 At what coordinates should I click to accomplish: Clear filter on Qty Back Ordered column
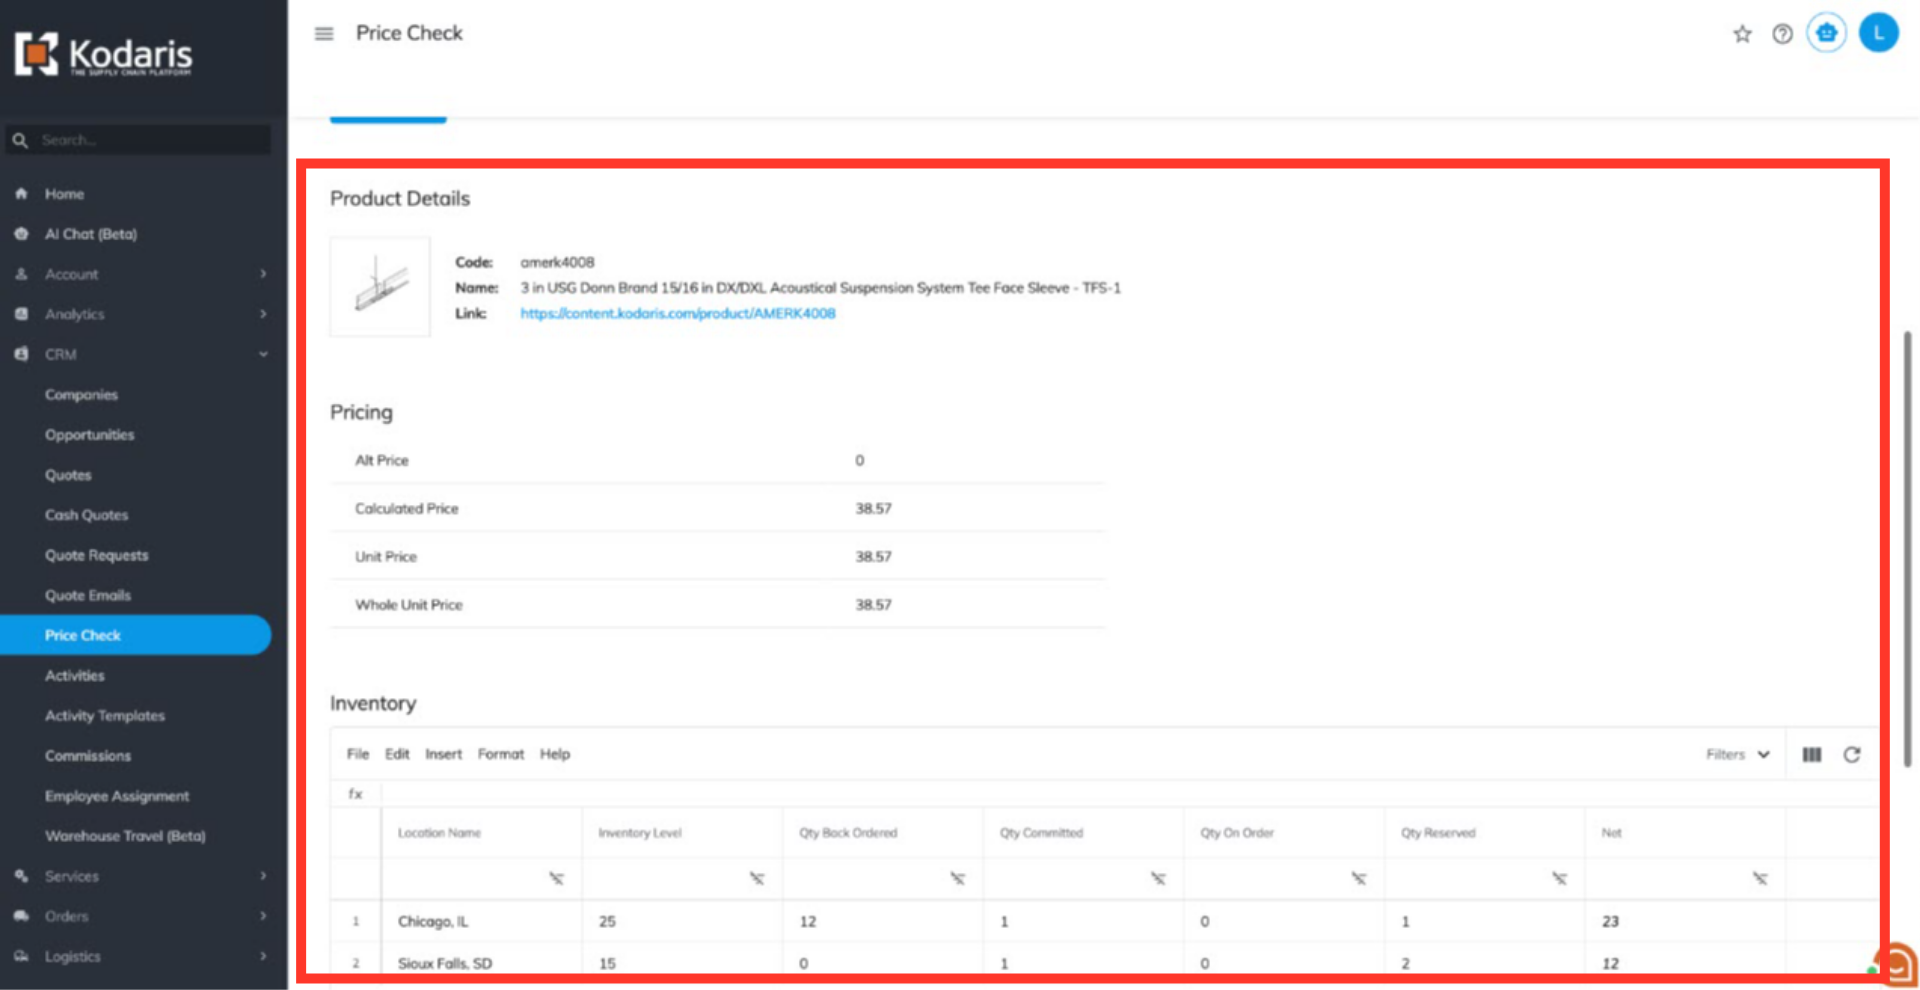pyautogui.click(x=957, y=878)
